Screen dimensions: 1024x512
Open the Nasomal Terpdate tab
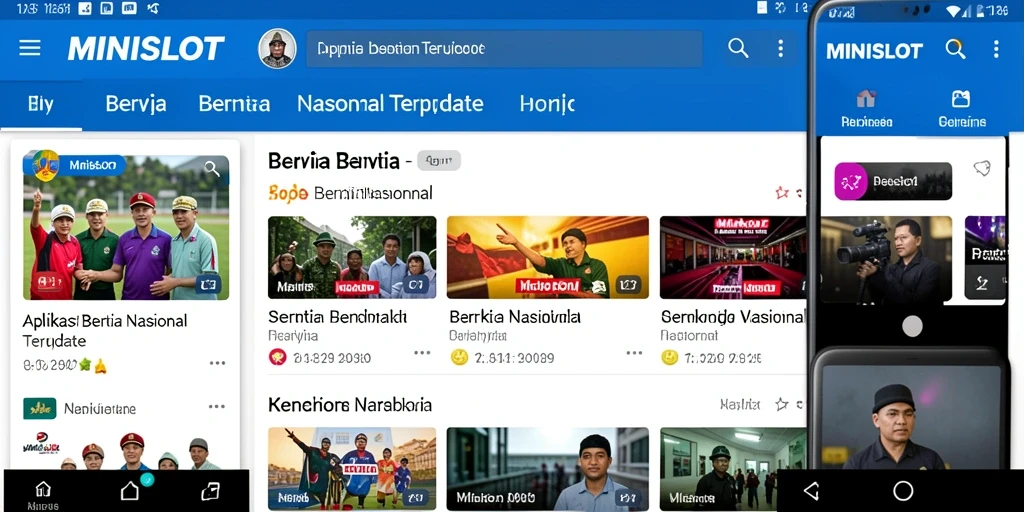coord(390,104)
